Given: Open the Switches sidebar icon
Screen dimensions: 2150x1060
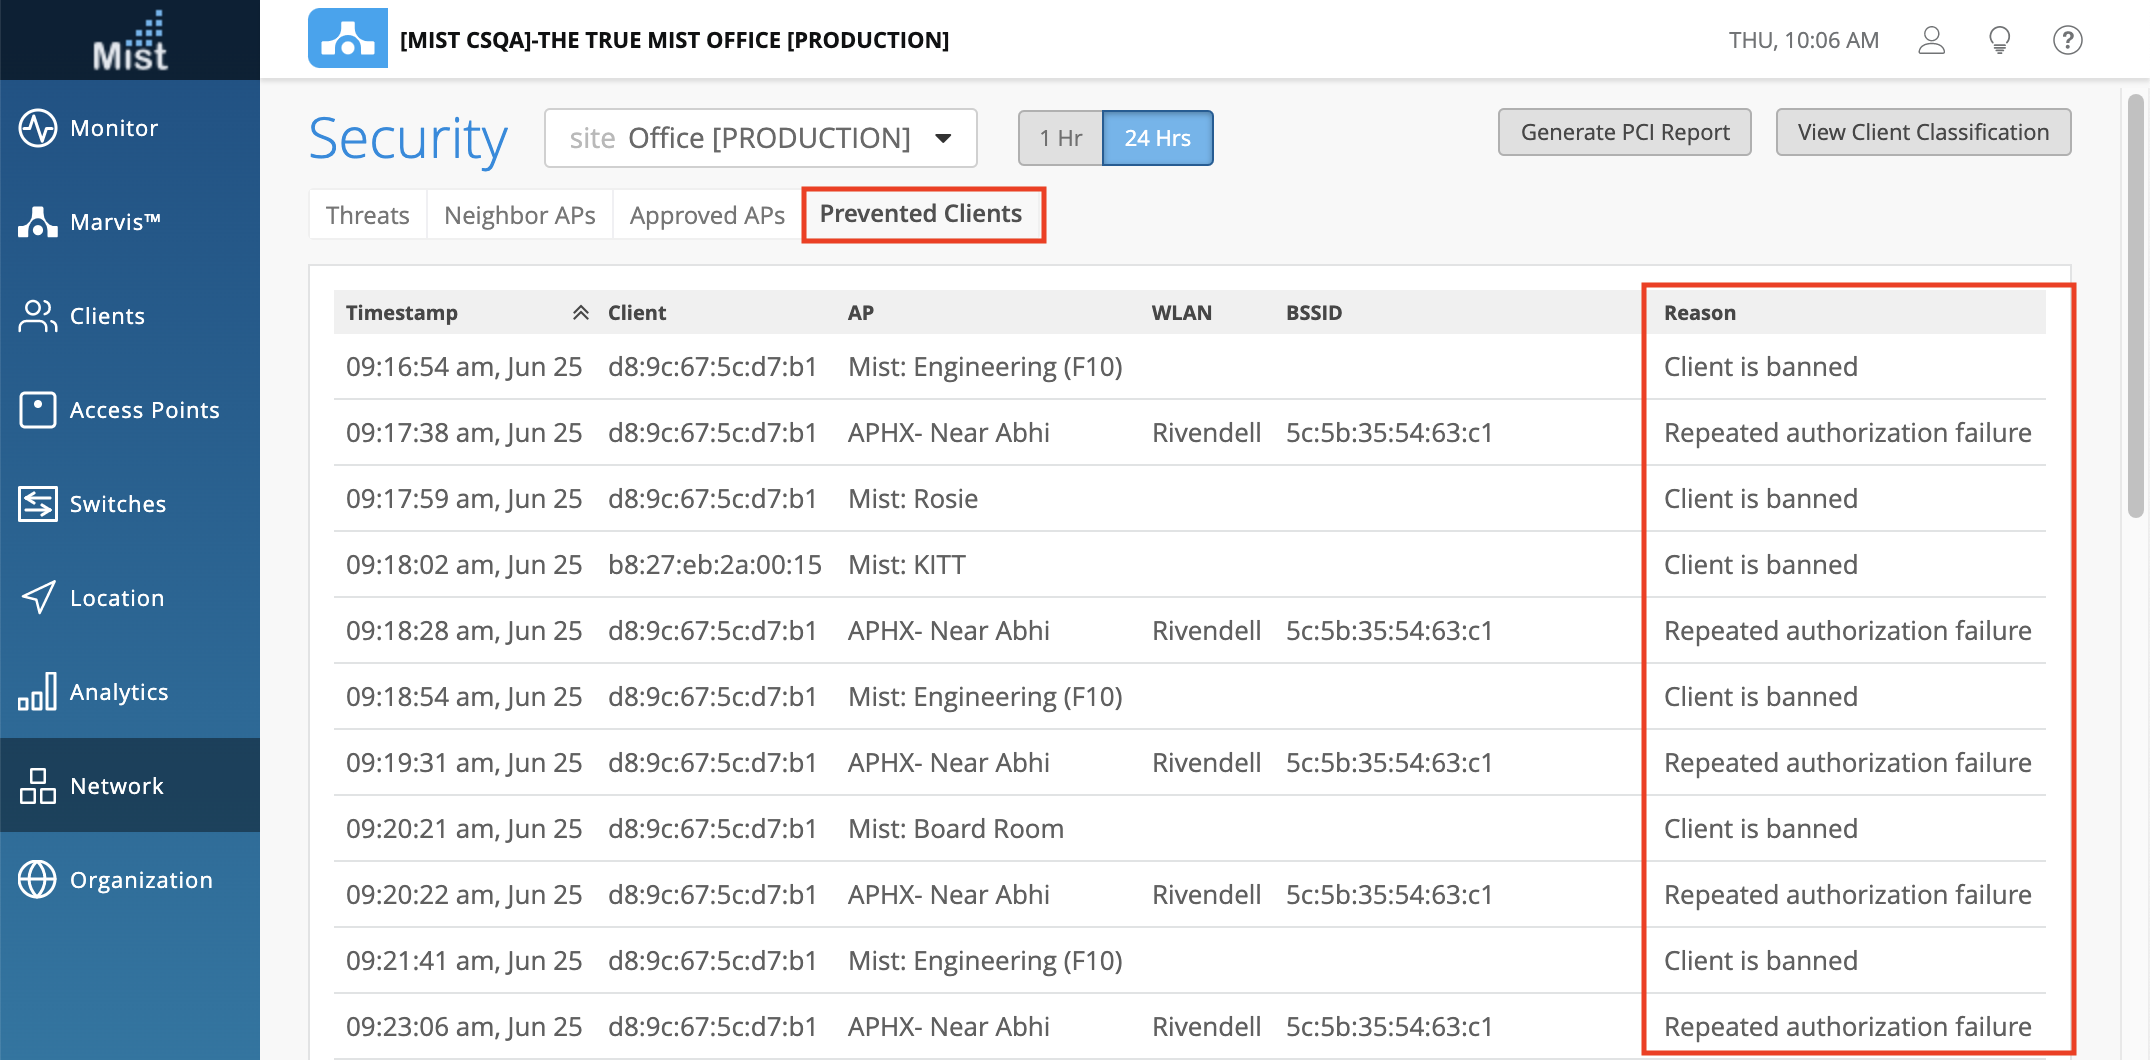Looking at the screenshot, I should pyautogui.click(x=38, y=504).
